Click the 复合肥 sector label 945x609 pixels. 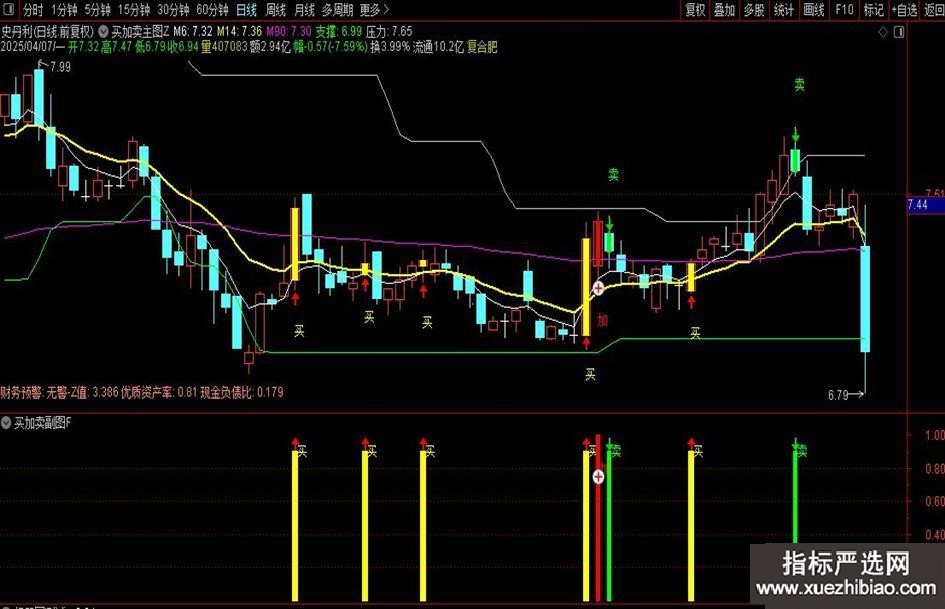click(x=482, y=47)
